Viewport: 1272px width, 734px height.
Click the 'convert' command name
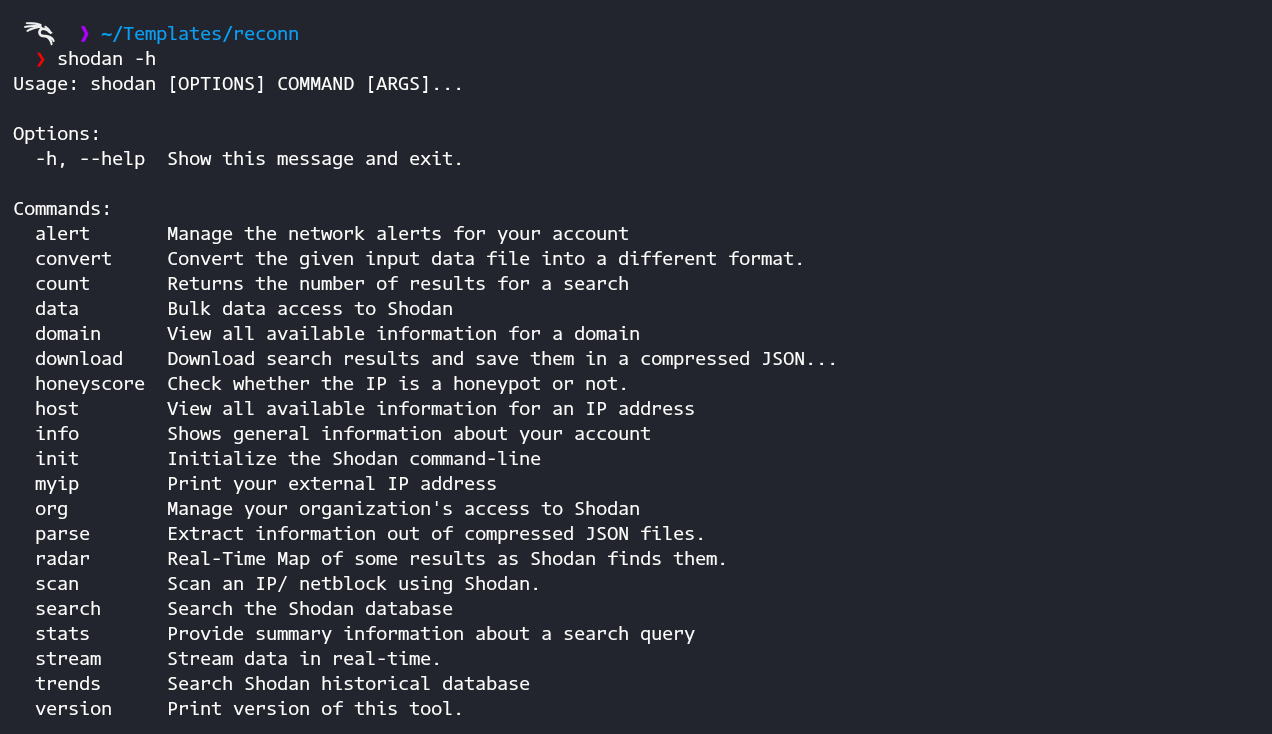(x=73, y=259)
